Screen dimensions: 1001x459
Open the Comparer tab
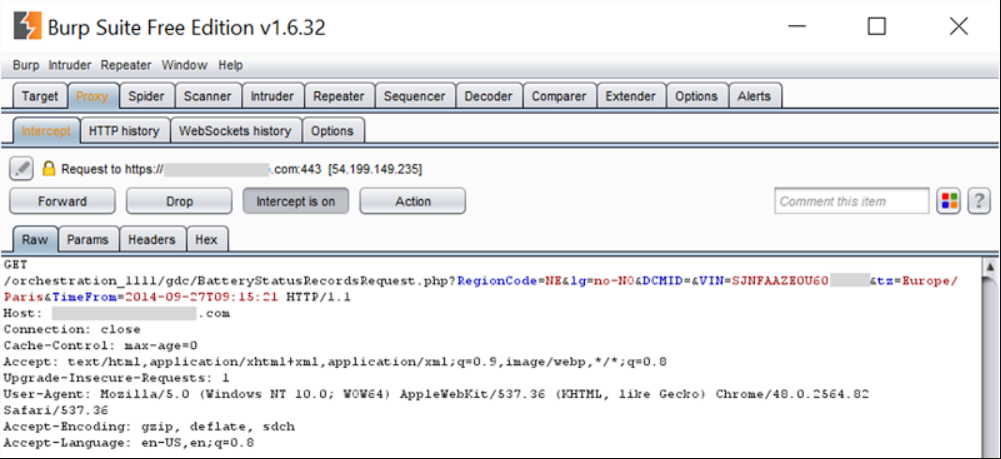[559, 96]
